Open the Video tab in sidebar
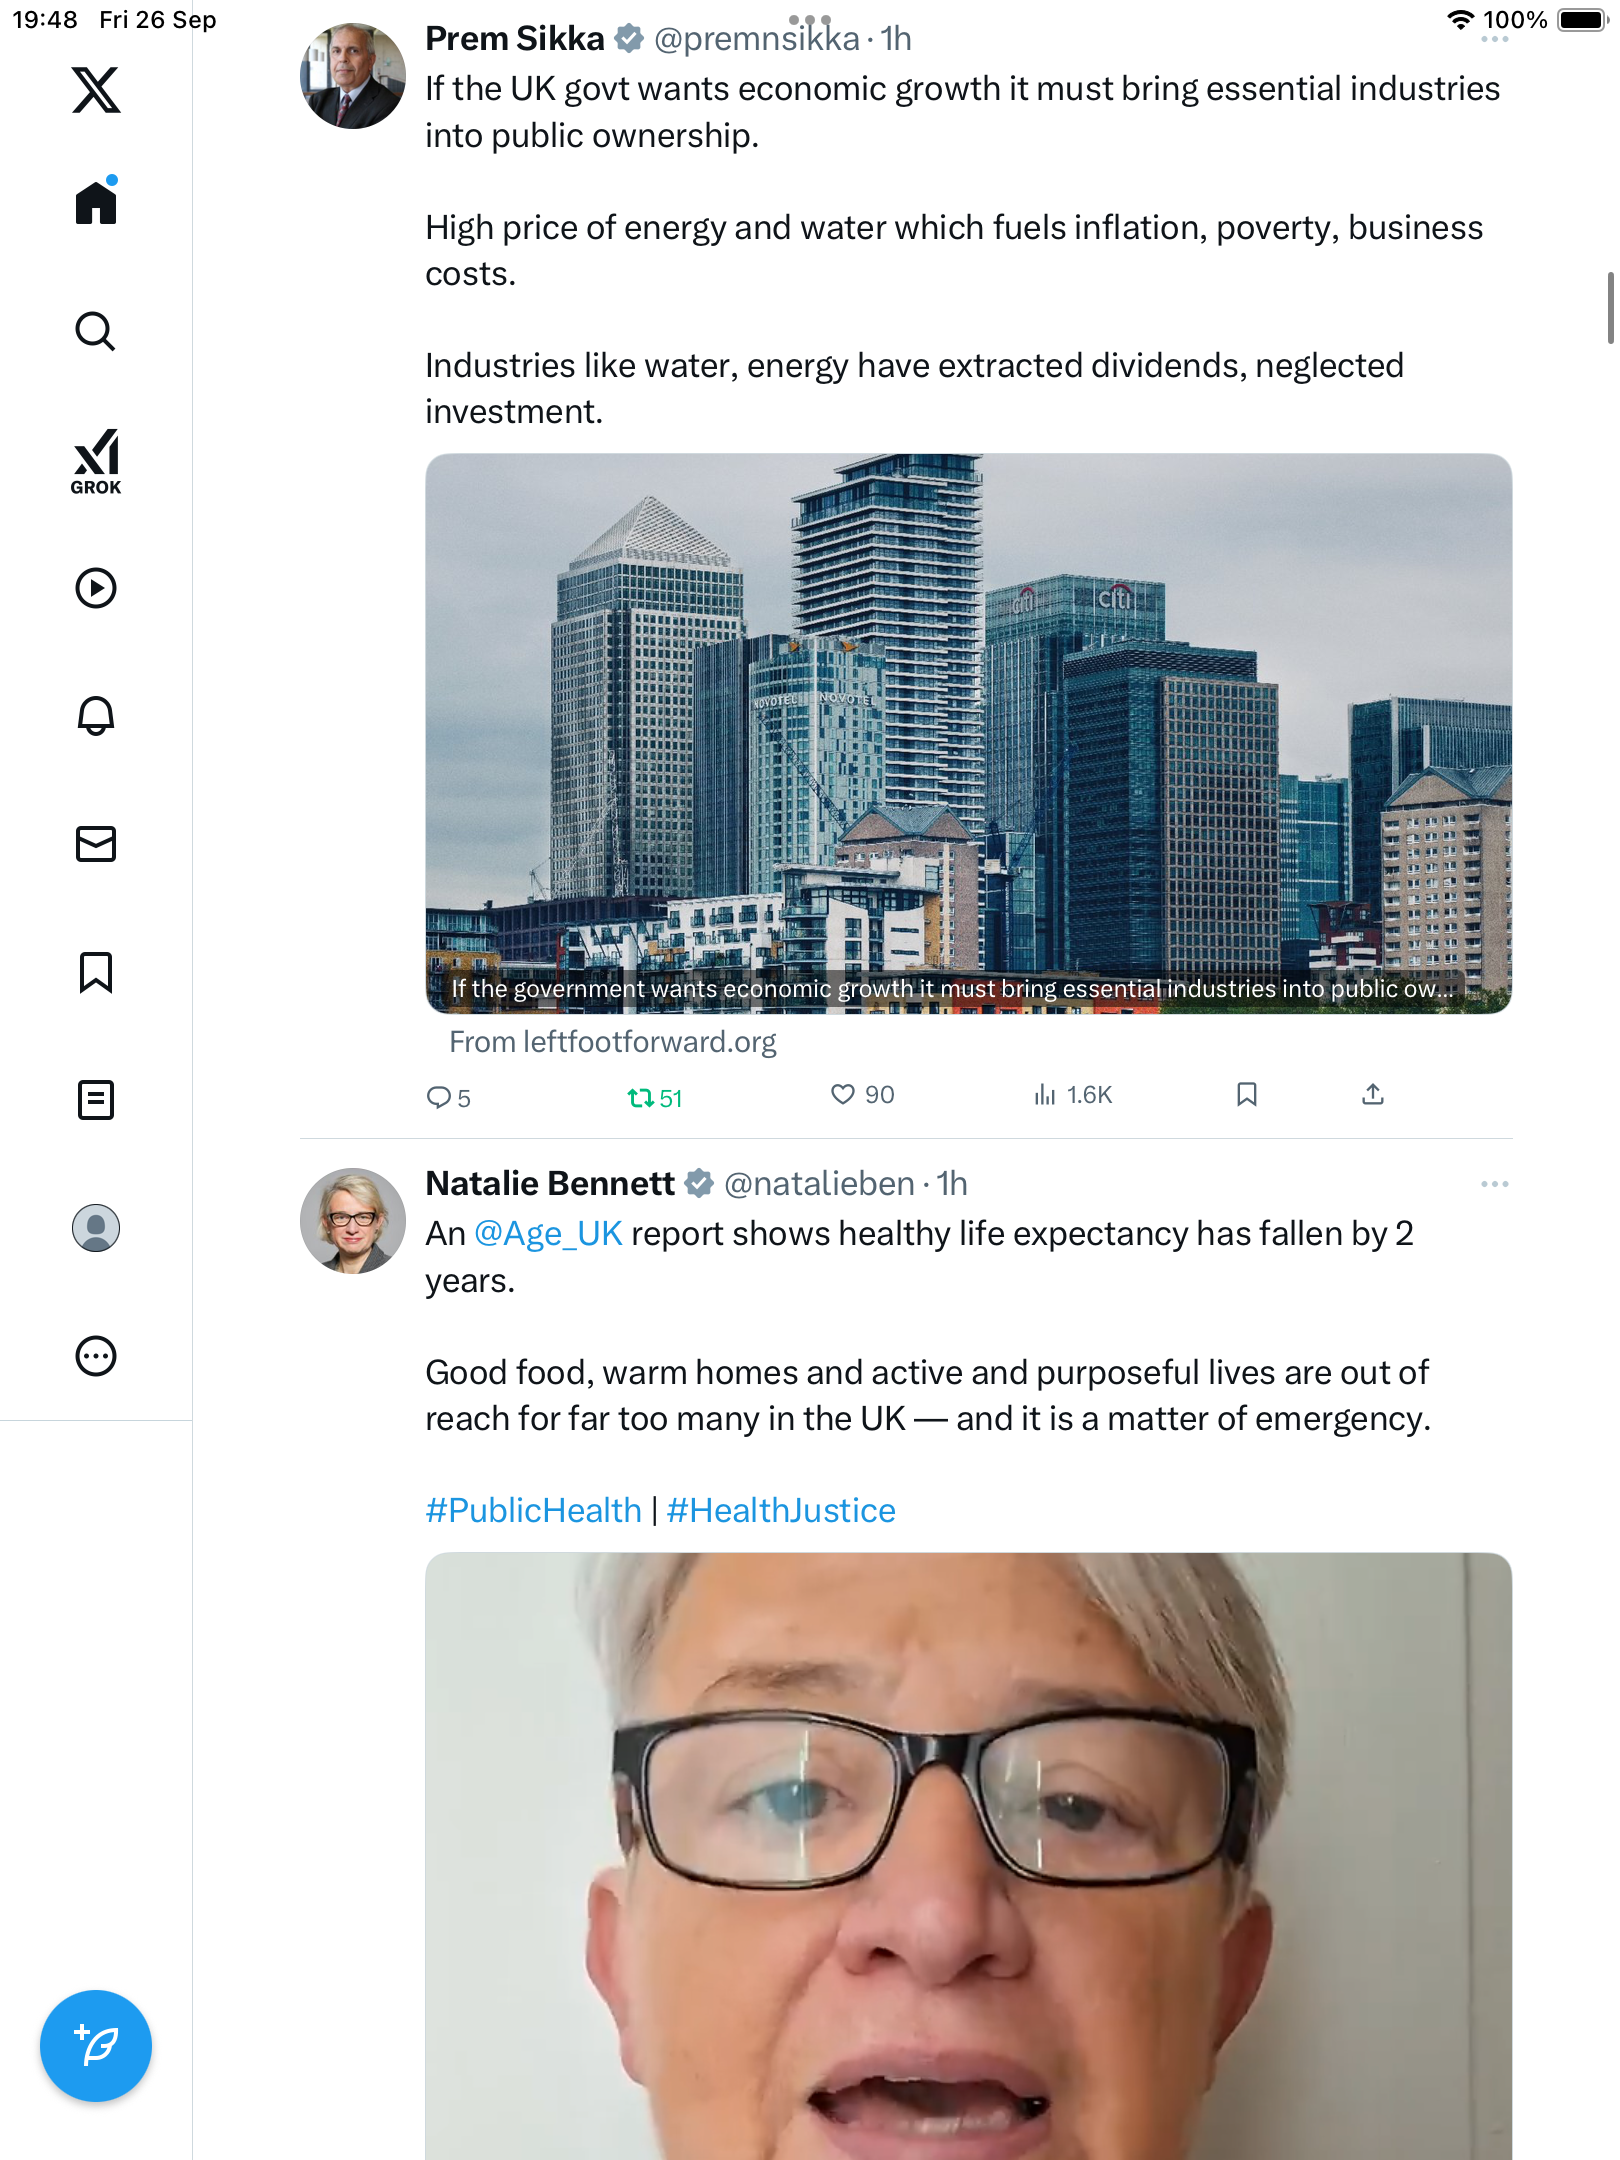 [96, 588]
